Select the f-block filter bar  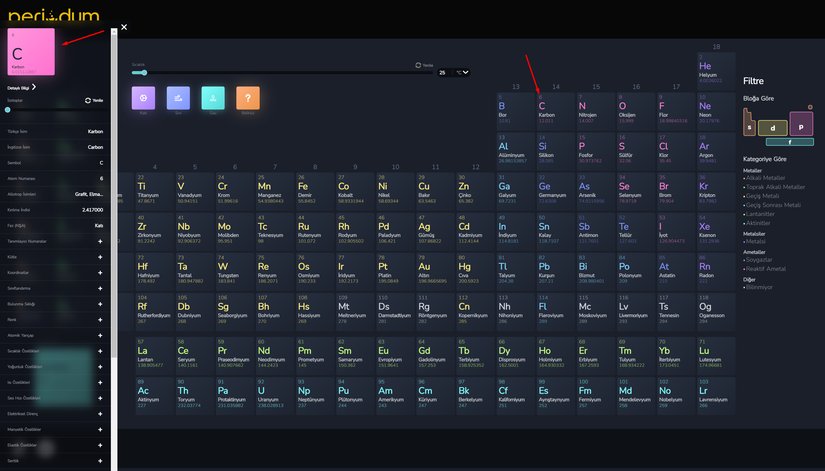click(788, 142)
